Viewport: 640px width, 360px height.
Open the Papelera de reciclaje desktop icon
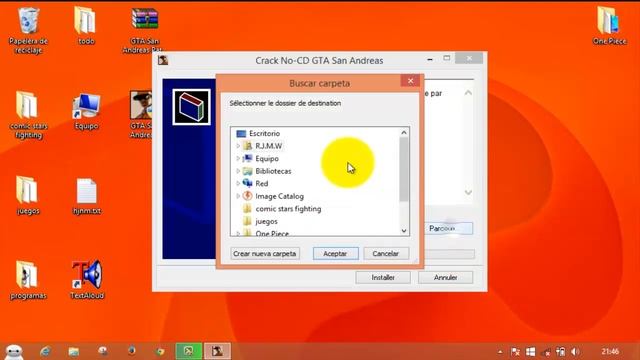pos(28,31)
